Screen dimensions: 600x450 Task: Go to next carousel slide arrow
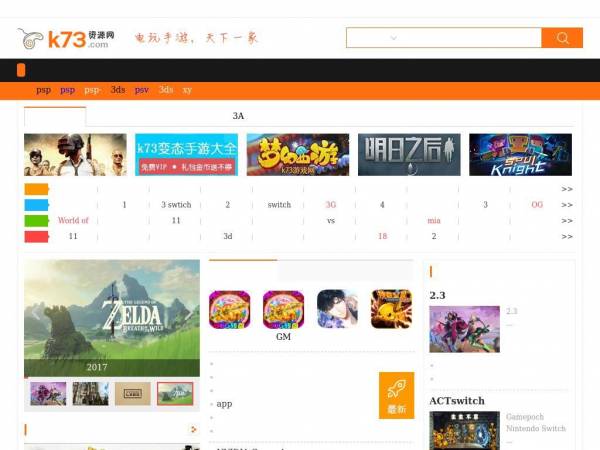coord(189,313)
